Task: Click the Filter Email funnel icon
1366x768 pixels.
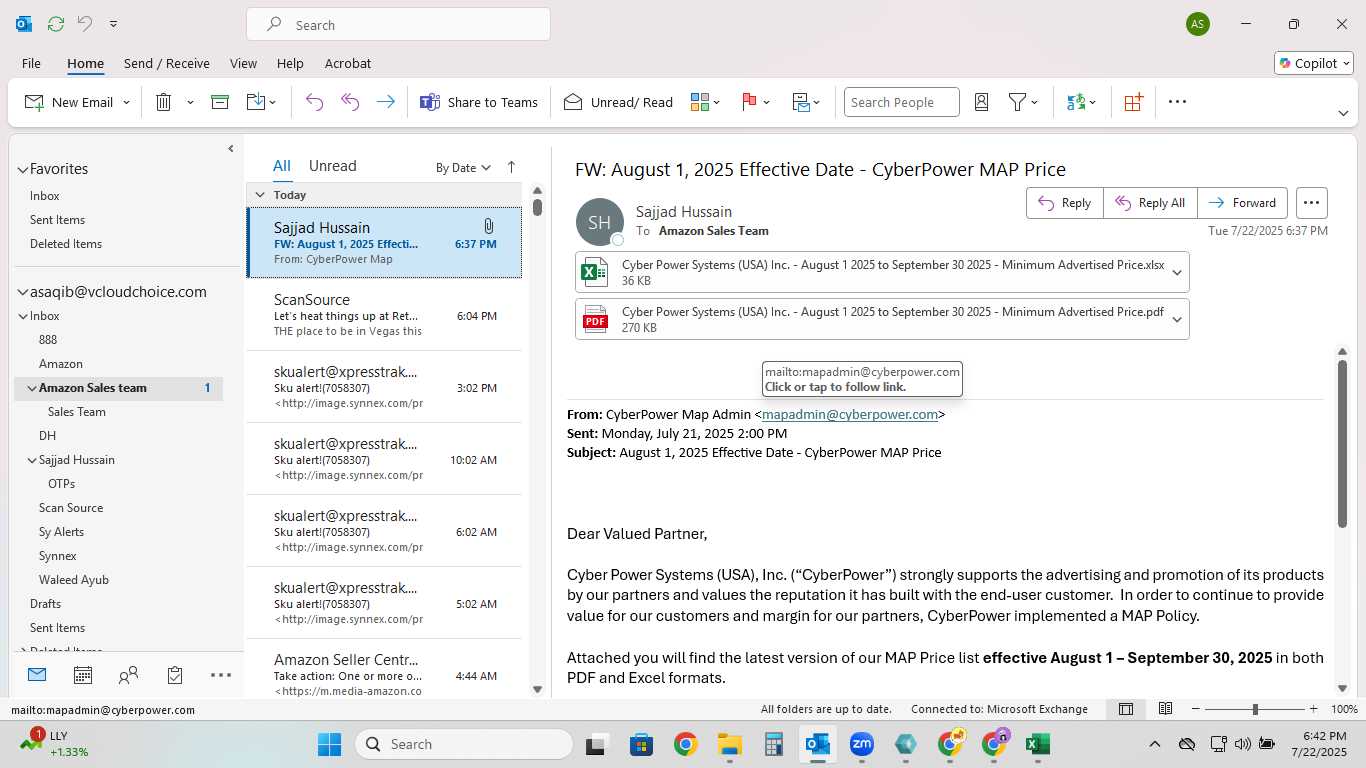Action: click(1017, 102)
